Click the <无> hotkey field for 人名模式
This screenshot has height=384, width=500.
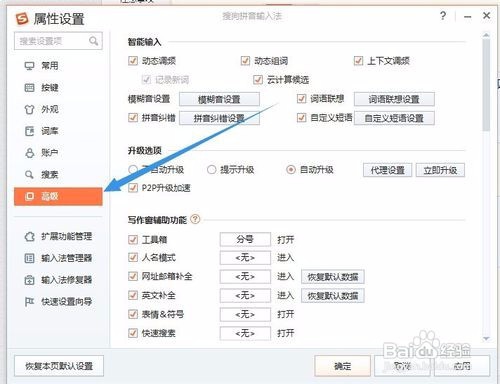point(245,258)
